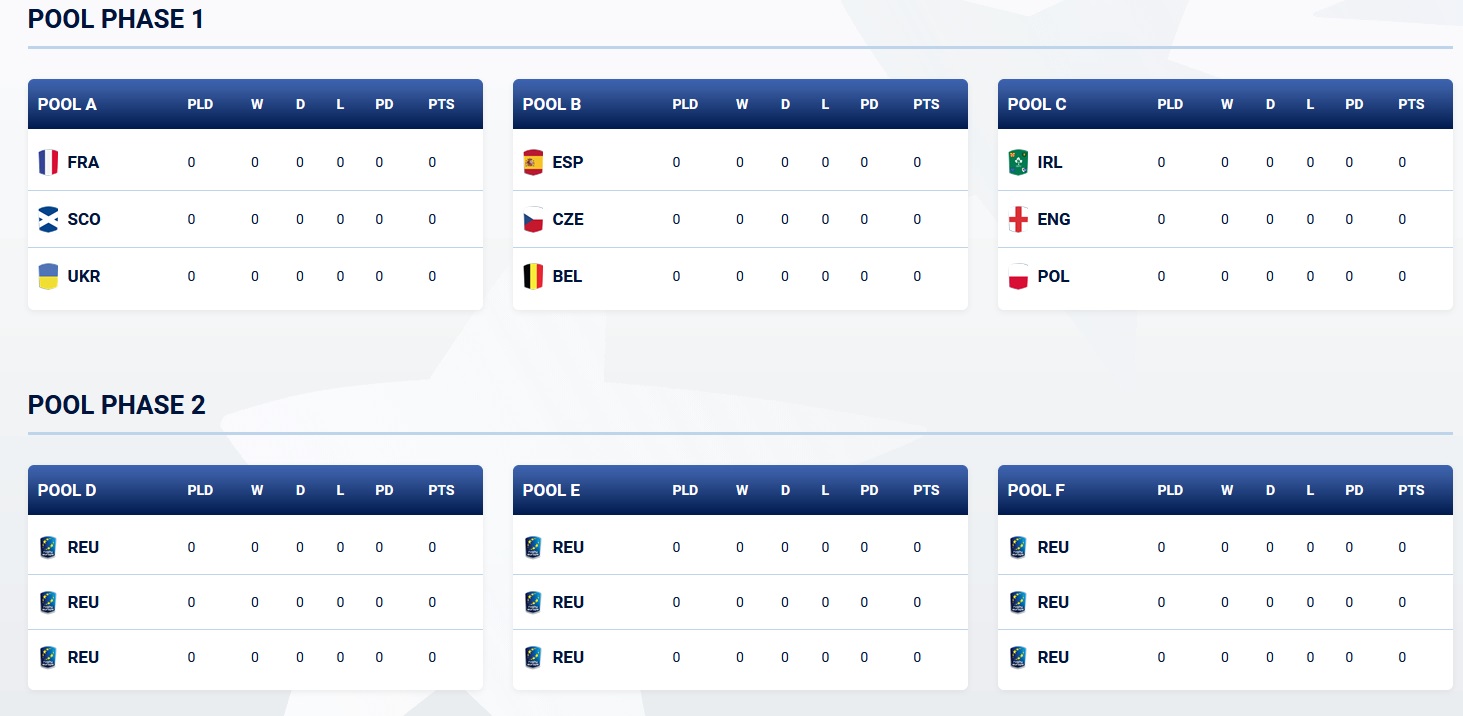Click the Pool E table header label
This screenshot has height=716, width=1463.
pyautogui.click(x=551, y=490)
